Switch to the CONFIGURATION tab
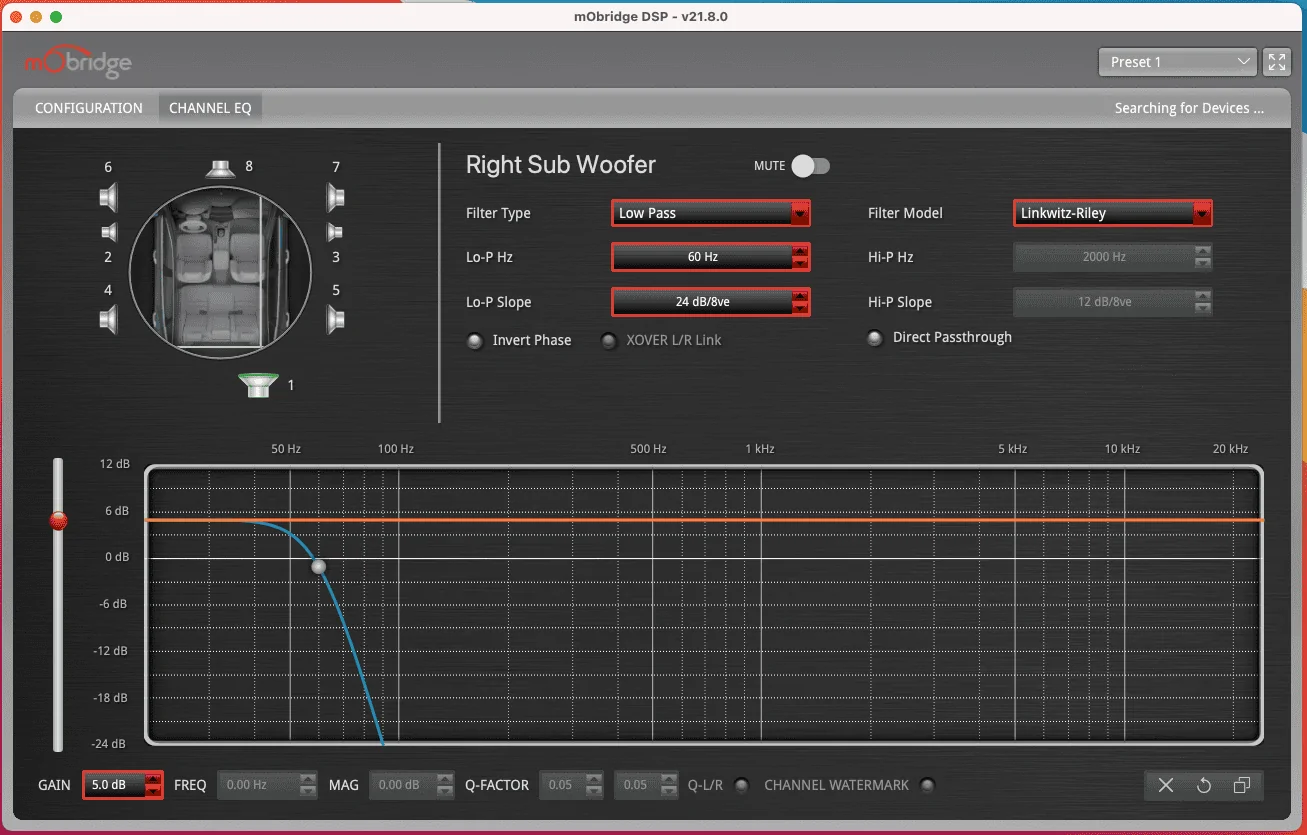 pyautogui.click(x=89, y=108)
